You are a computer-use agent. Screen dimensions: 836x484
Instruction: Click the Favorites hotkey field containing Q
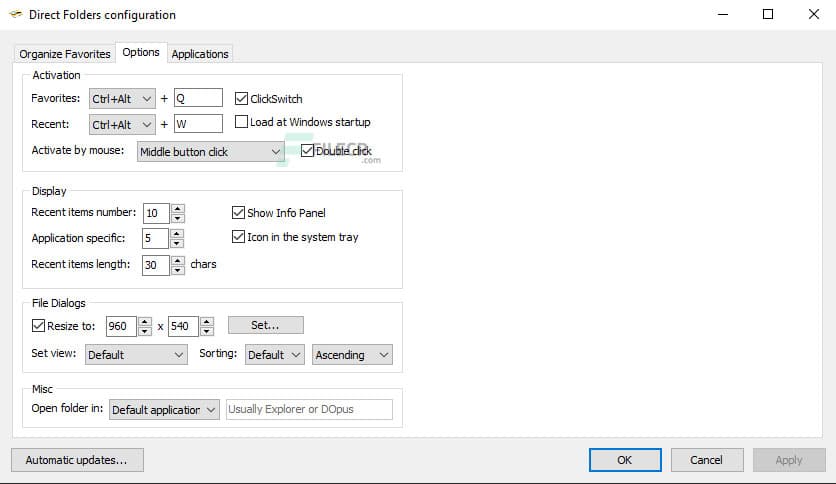[x=198, y=98]
